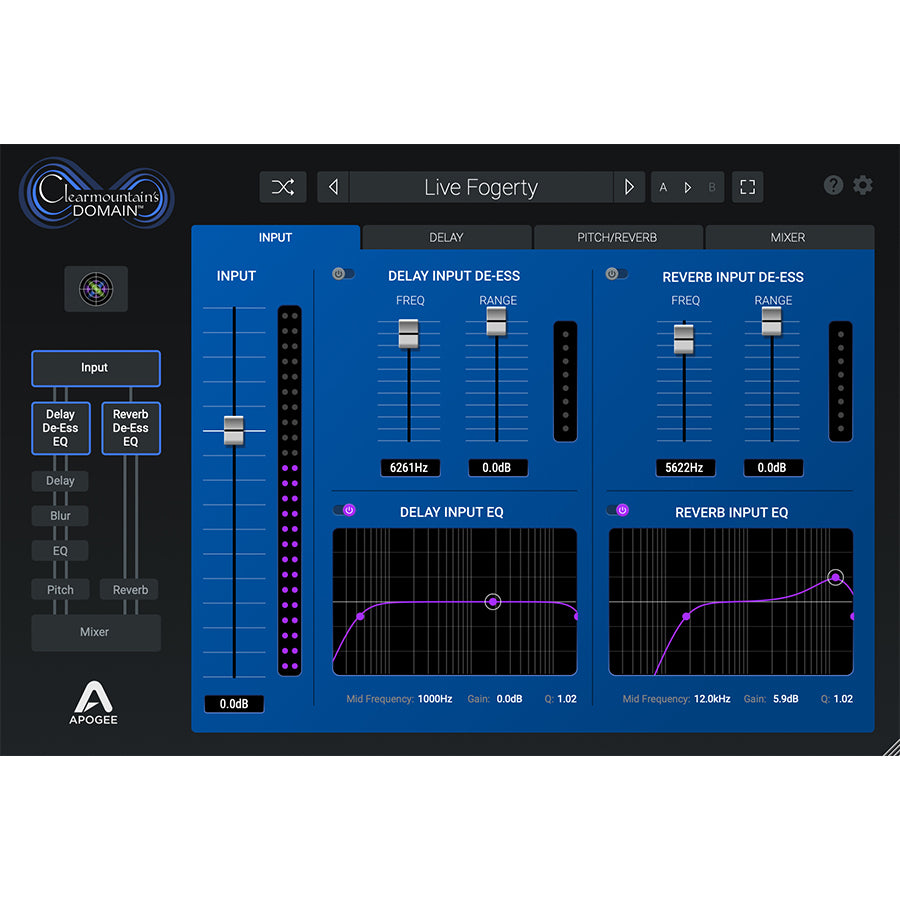Click Reverb EQ Q 1.02 value
The height and width of the screenshot is (900, 900).
tap(843, 699)
